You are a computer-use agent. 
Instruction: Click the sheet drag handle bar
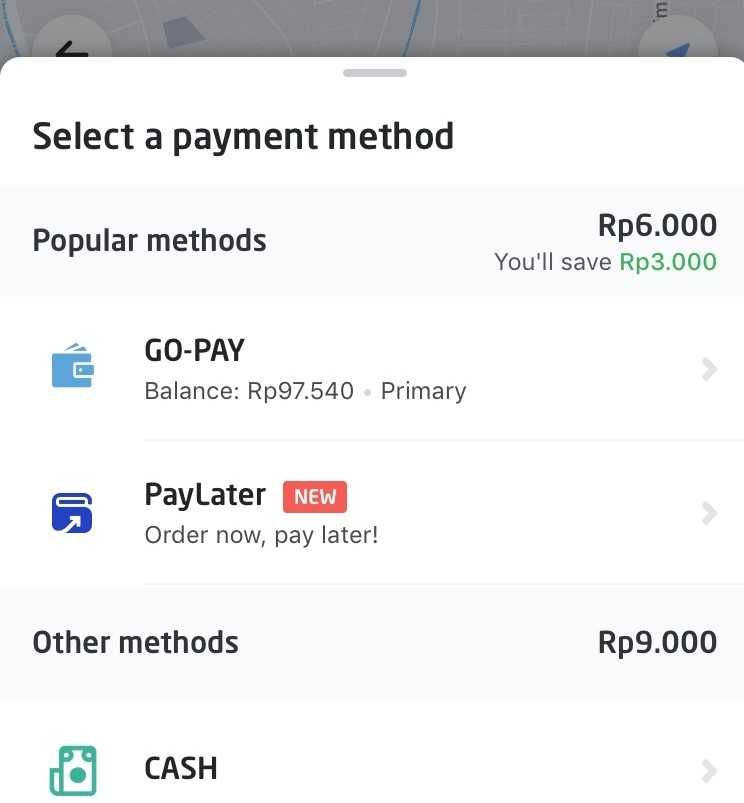click(375, 73)
